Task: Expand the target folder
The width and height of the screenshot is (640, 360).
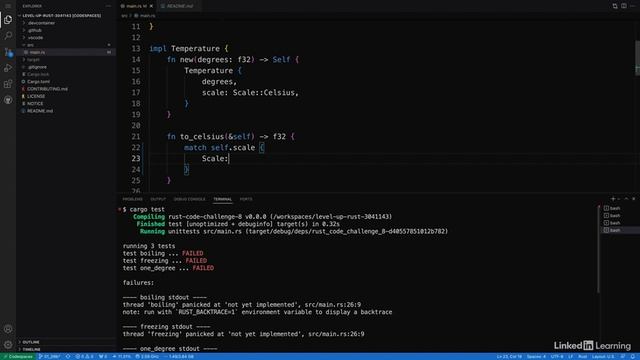Action: click(33, 60)
